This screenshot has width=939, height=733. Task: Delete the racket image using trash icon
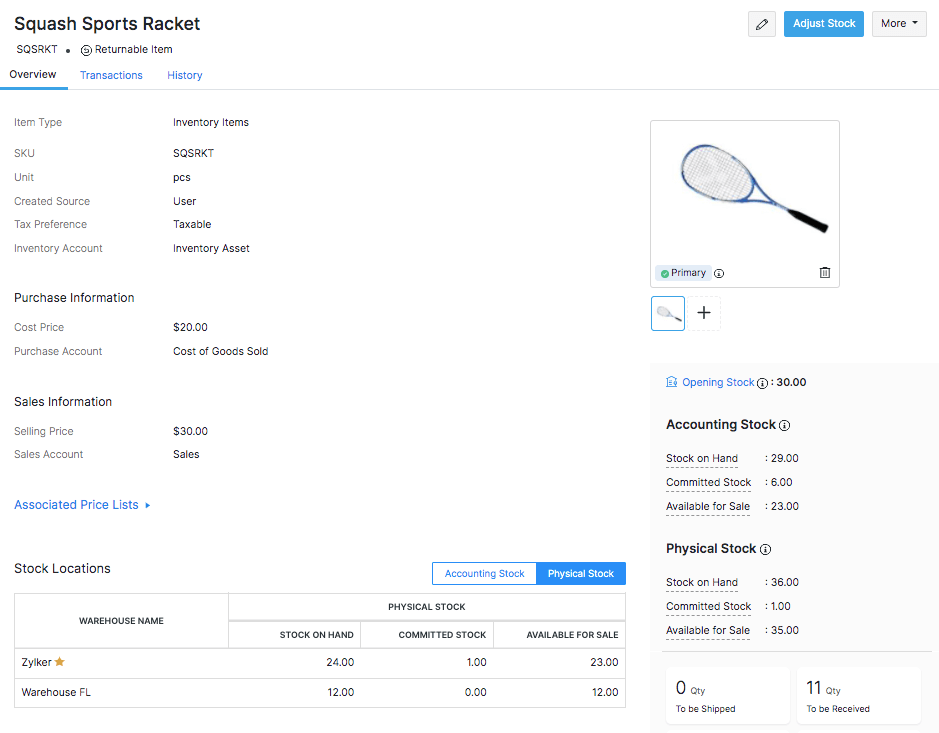coord(824,272)
